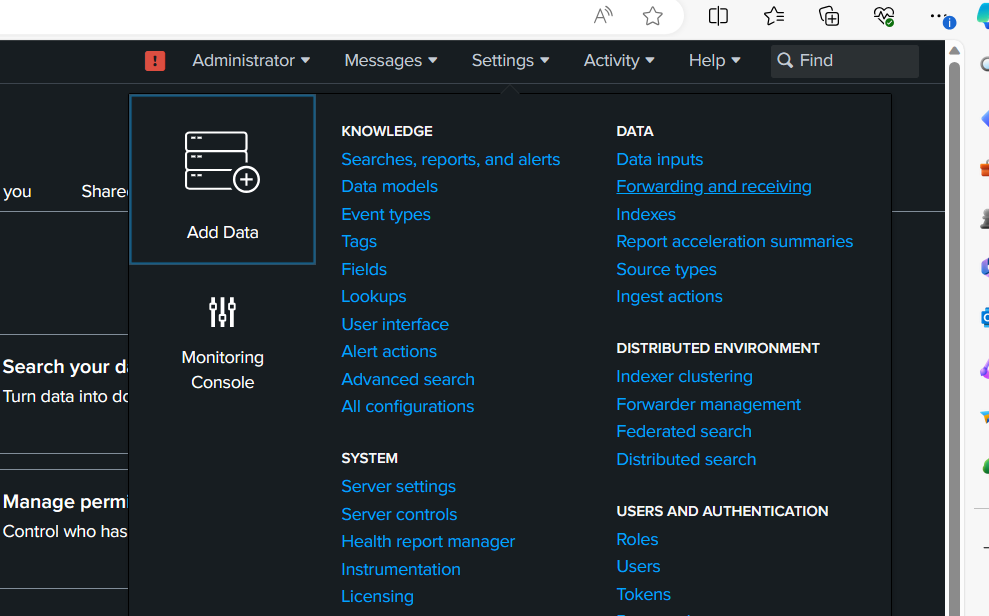Screen dimensions: 989x616
Task: Click the magnifier icon in Find box
Action: 785,61
